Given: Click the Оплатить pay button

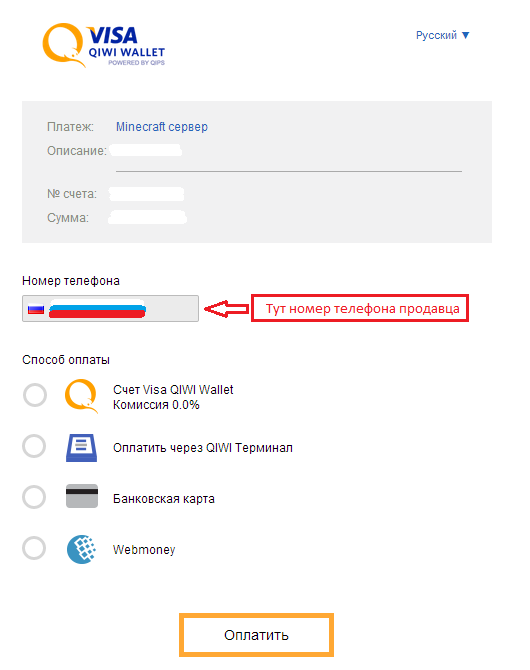Looking at the screenshot, I should (x=256, y=635).
